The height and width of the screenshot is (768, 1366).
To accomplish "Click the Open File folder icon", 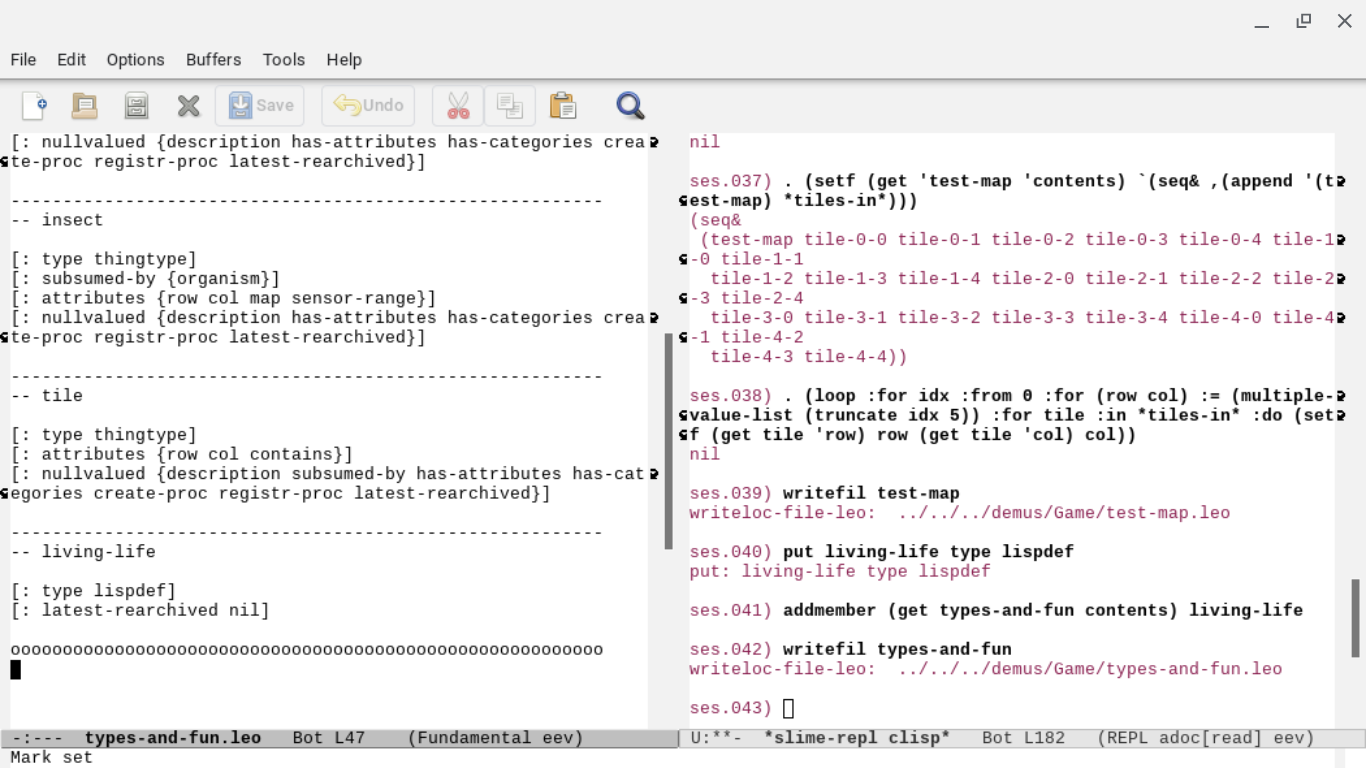I will pos(85,105).
